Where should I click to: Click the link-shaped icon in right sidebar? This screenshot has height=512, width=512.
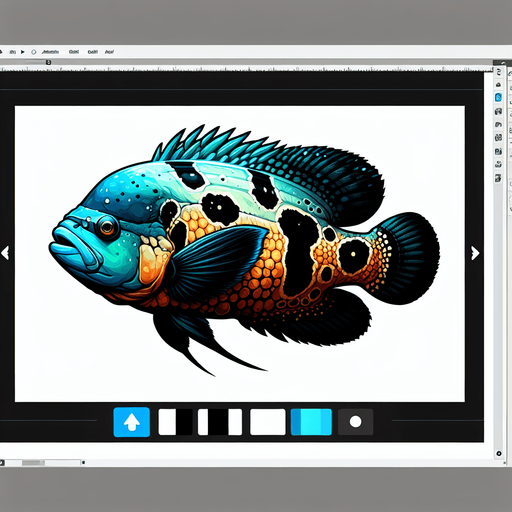(x=498, y=164)
